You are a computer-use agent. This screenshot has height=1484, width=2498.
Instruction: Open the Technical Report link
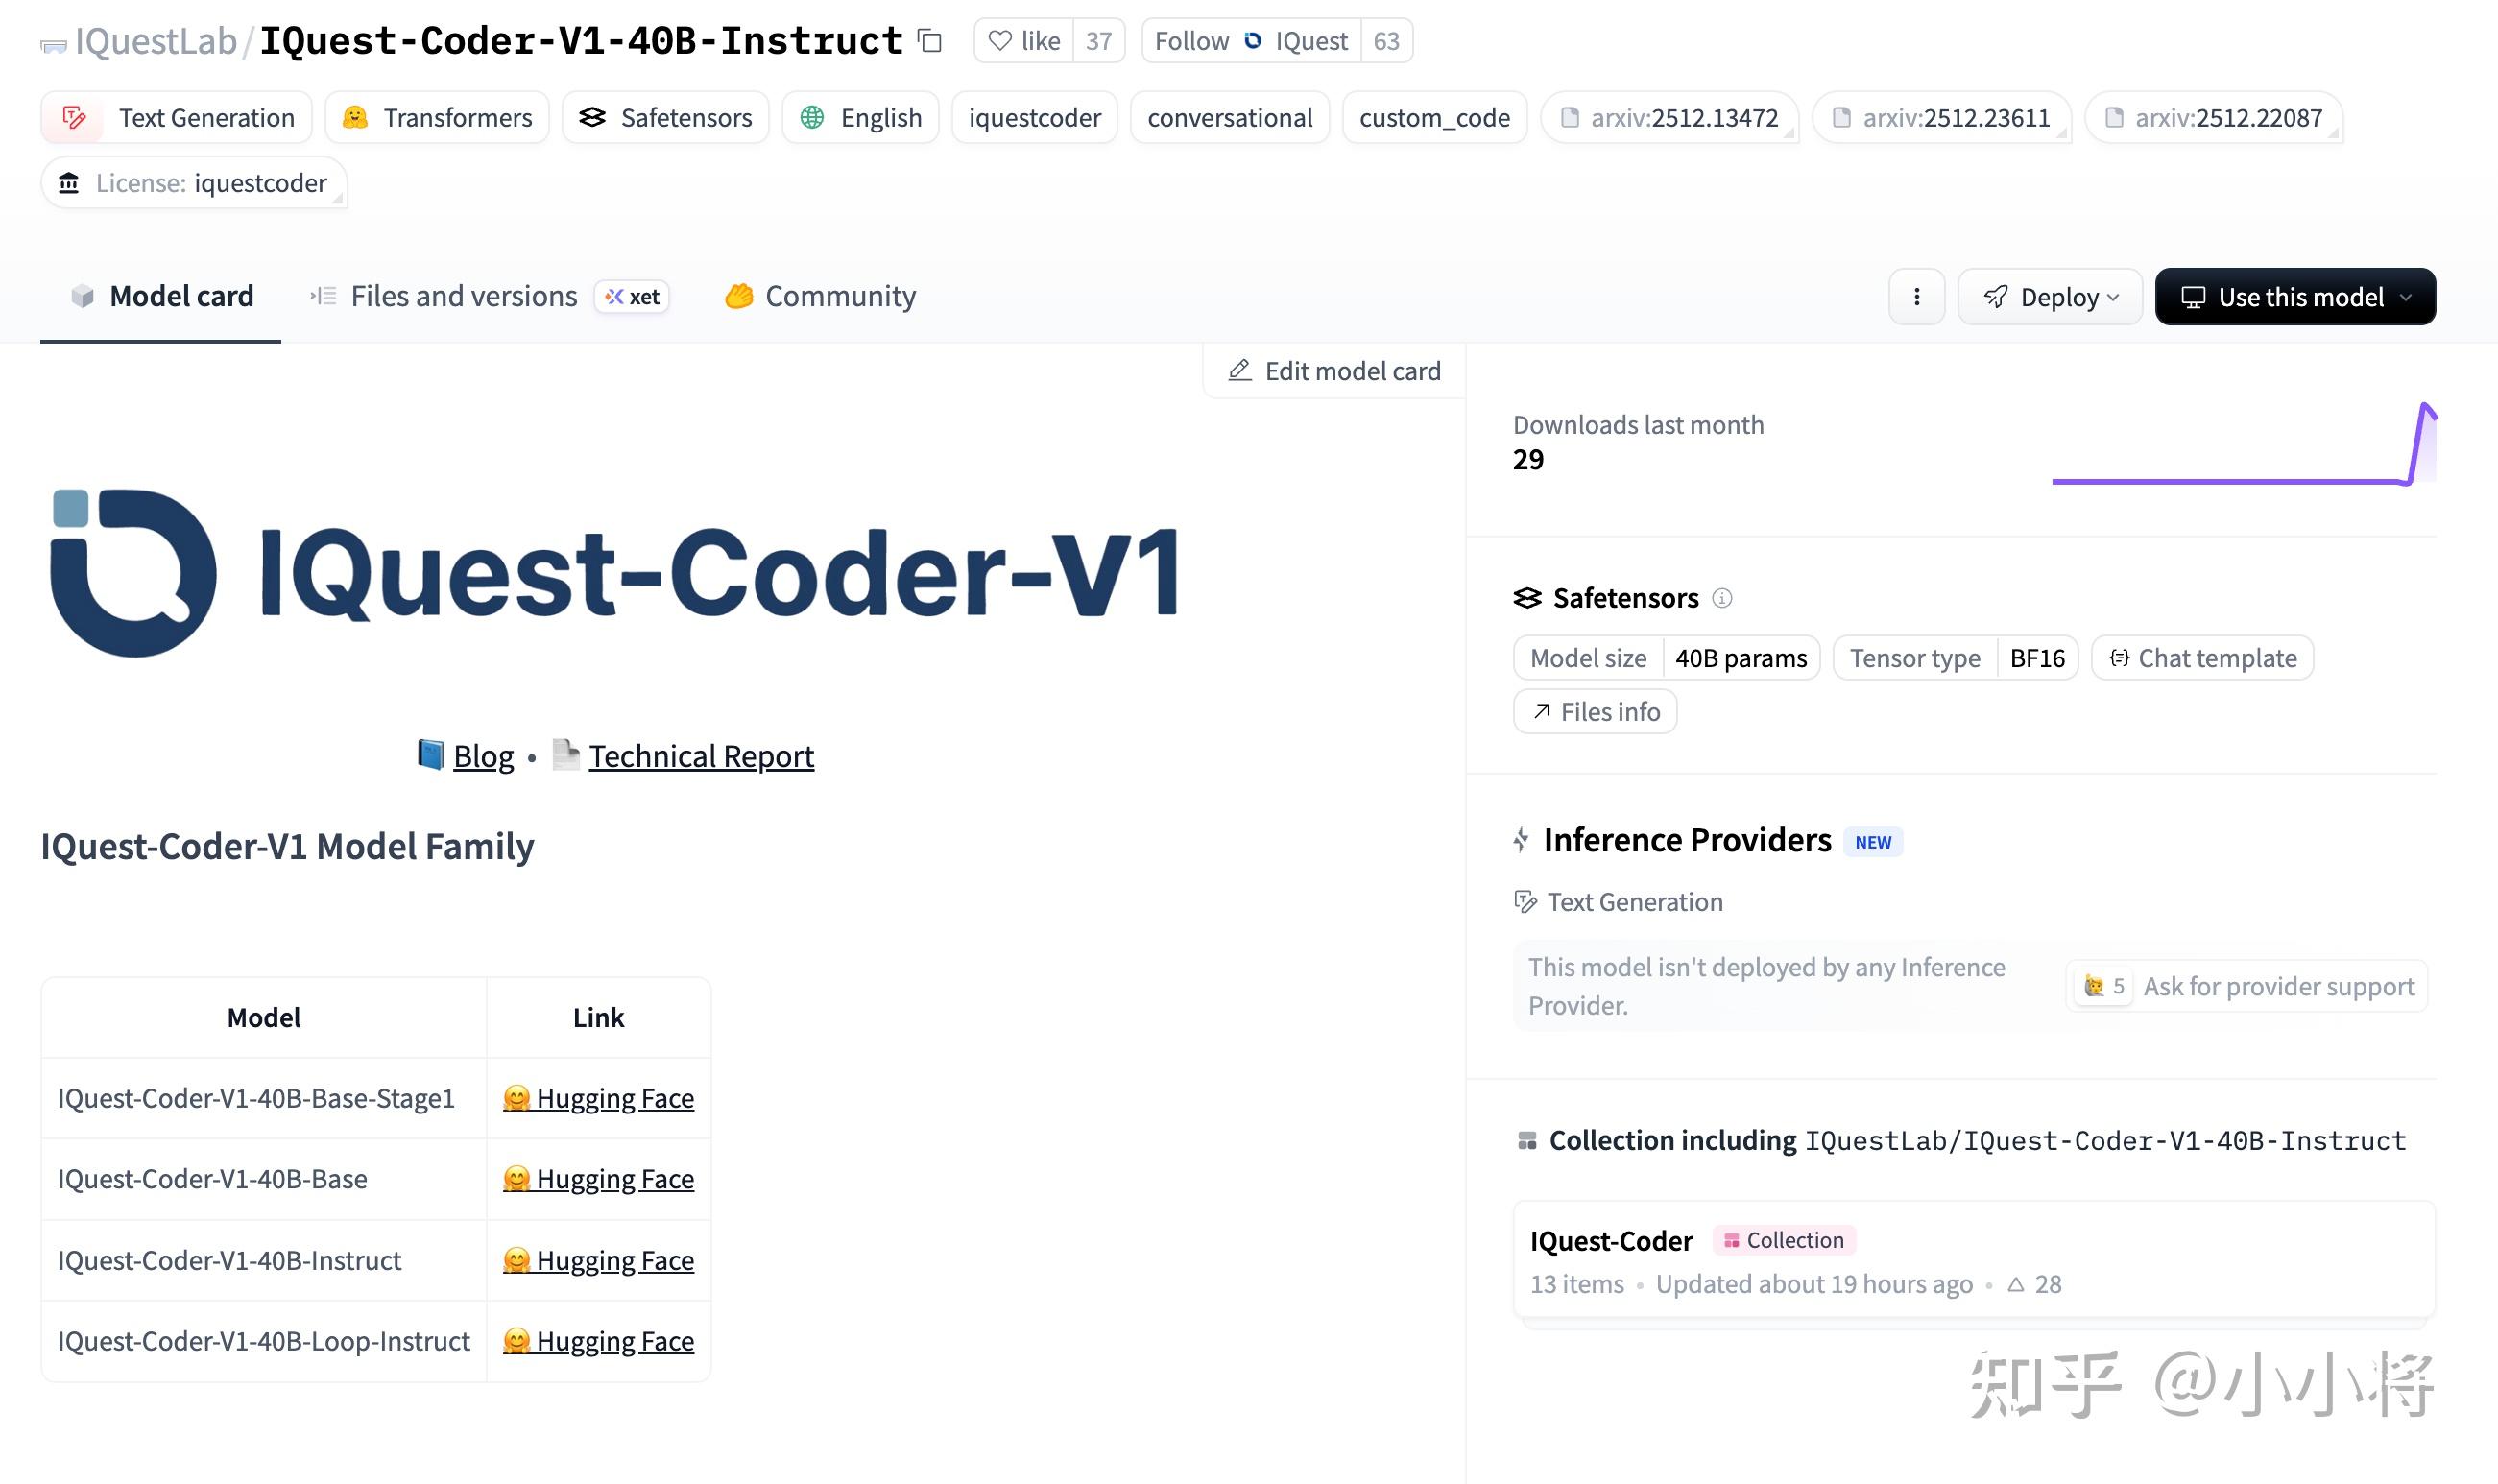point(700,756)
